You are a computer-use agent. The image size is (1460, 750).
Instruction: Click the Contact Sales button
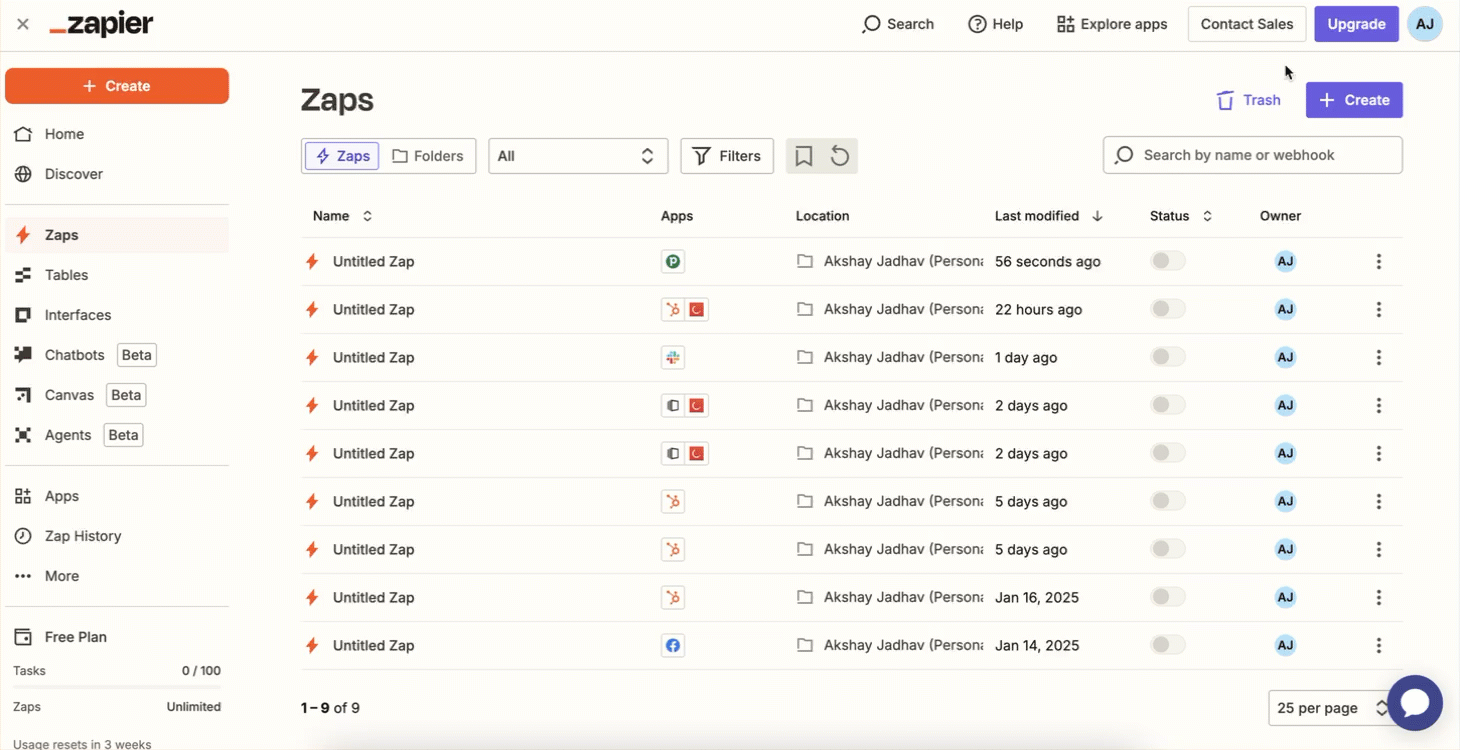1247,24
